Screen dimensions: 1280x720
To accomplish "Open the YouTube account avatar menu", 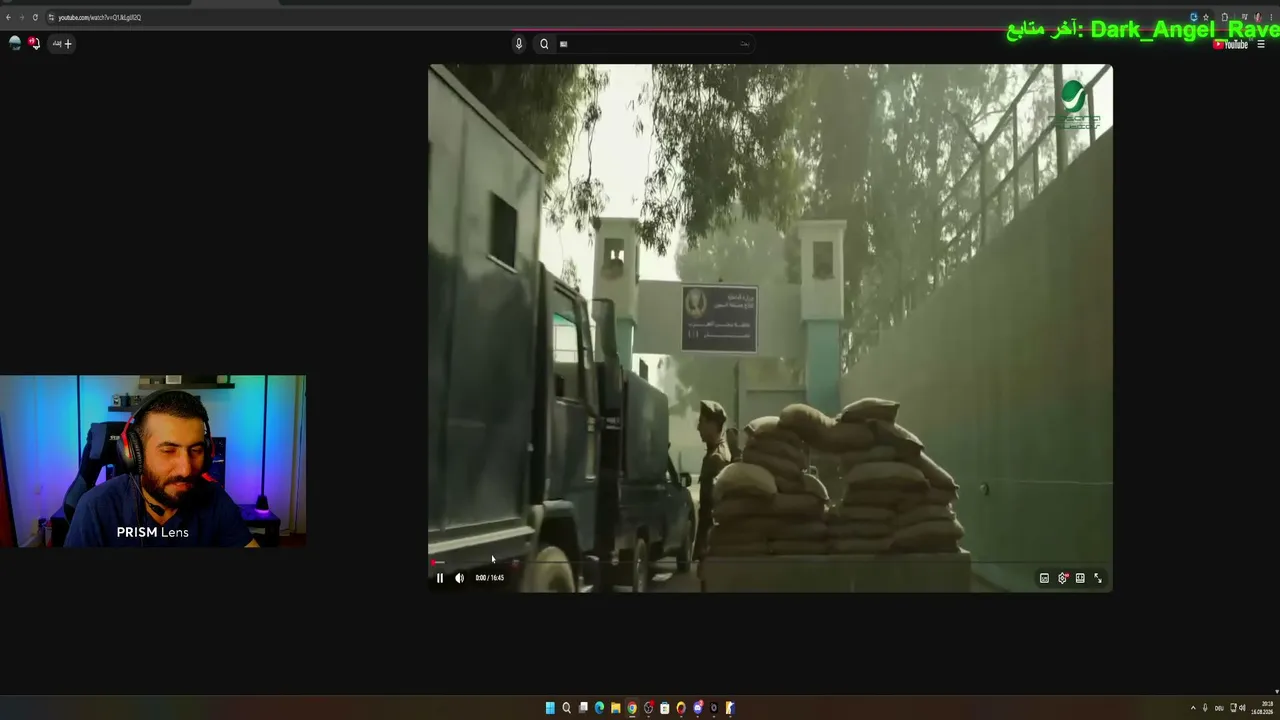I will (15, 43).
